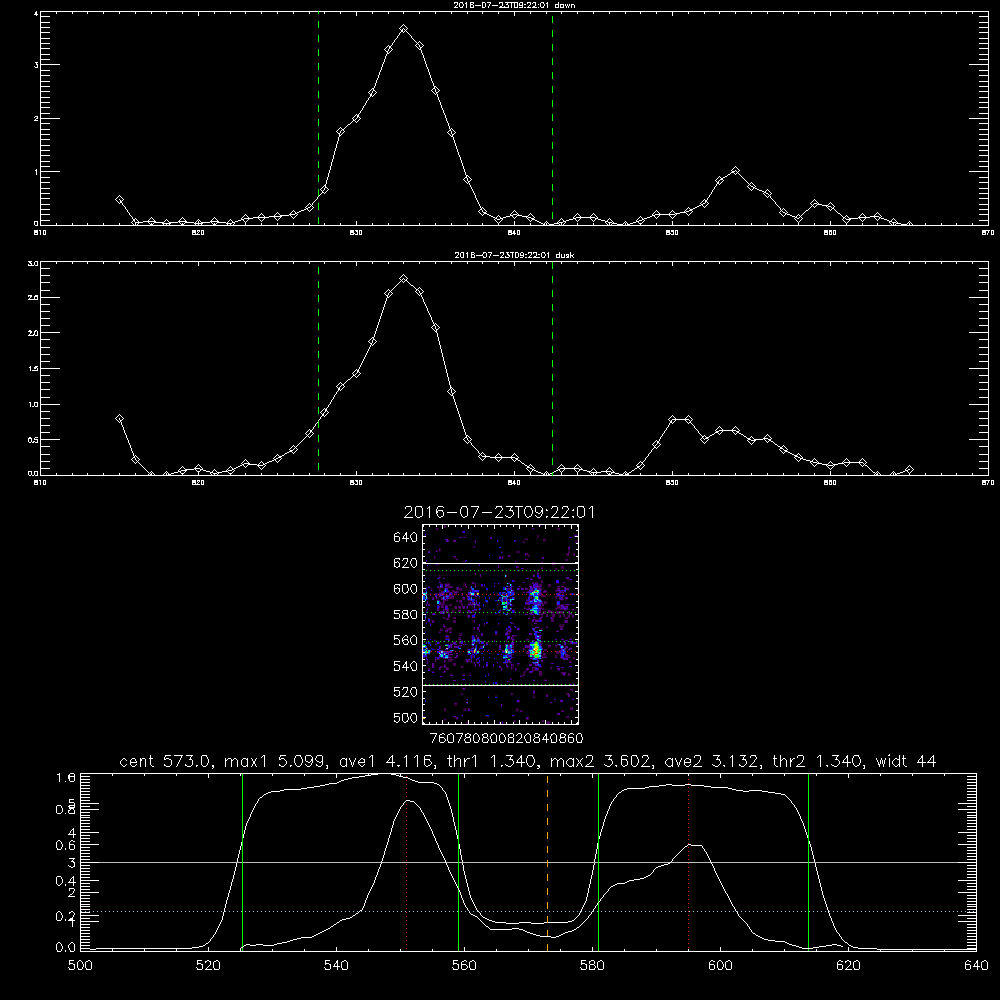Click y-axis label '500' beside spectral image
This screenshot has width=1000, height=1000.
[405, 717]
